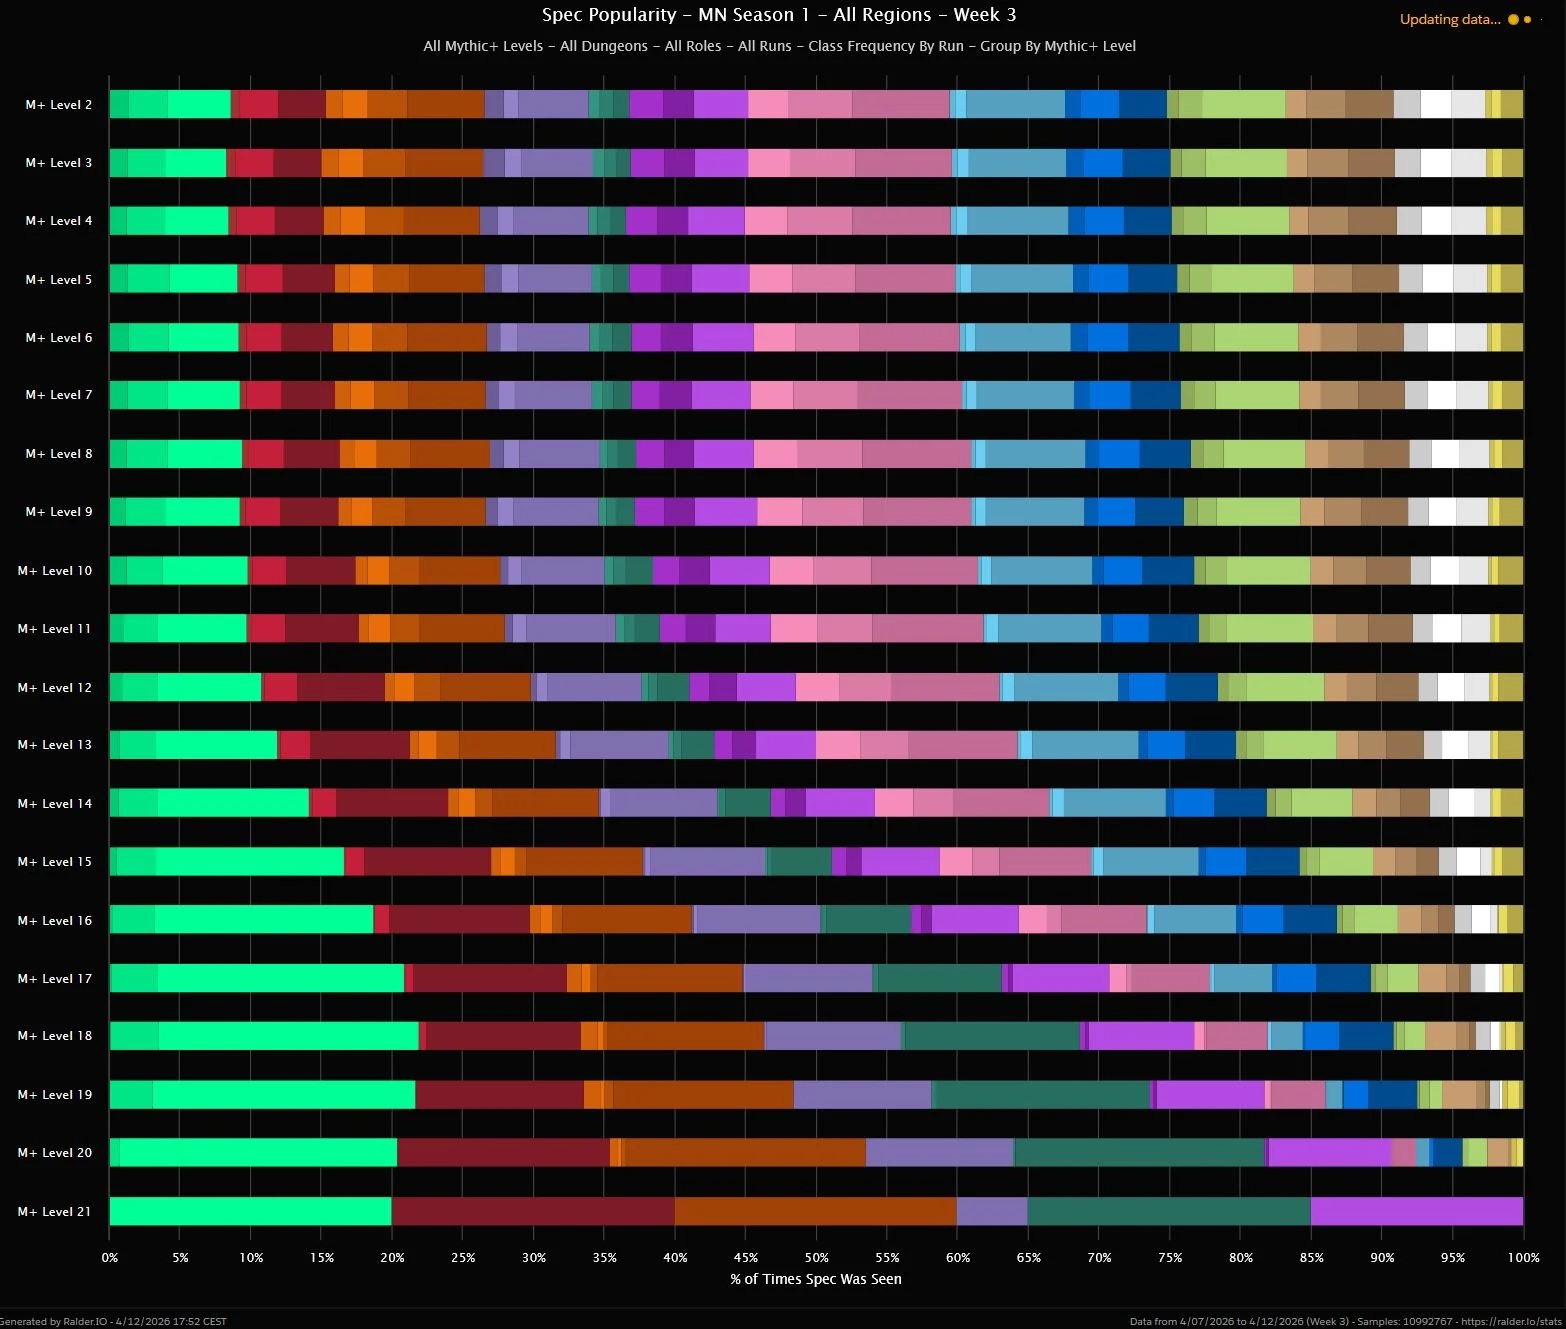The width and height of the screenshot is (1566, 1329).
Task: Click the M+ Level 2 row label
Action: 58,105
